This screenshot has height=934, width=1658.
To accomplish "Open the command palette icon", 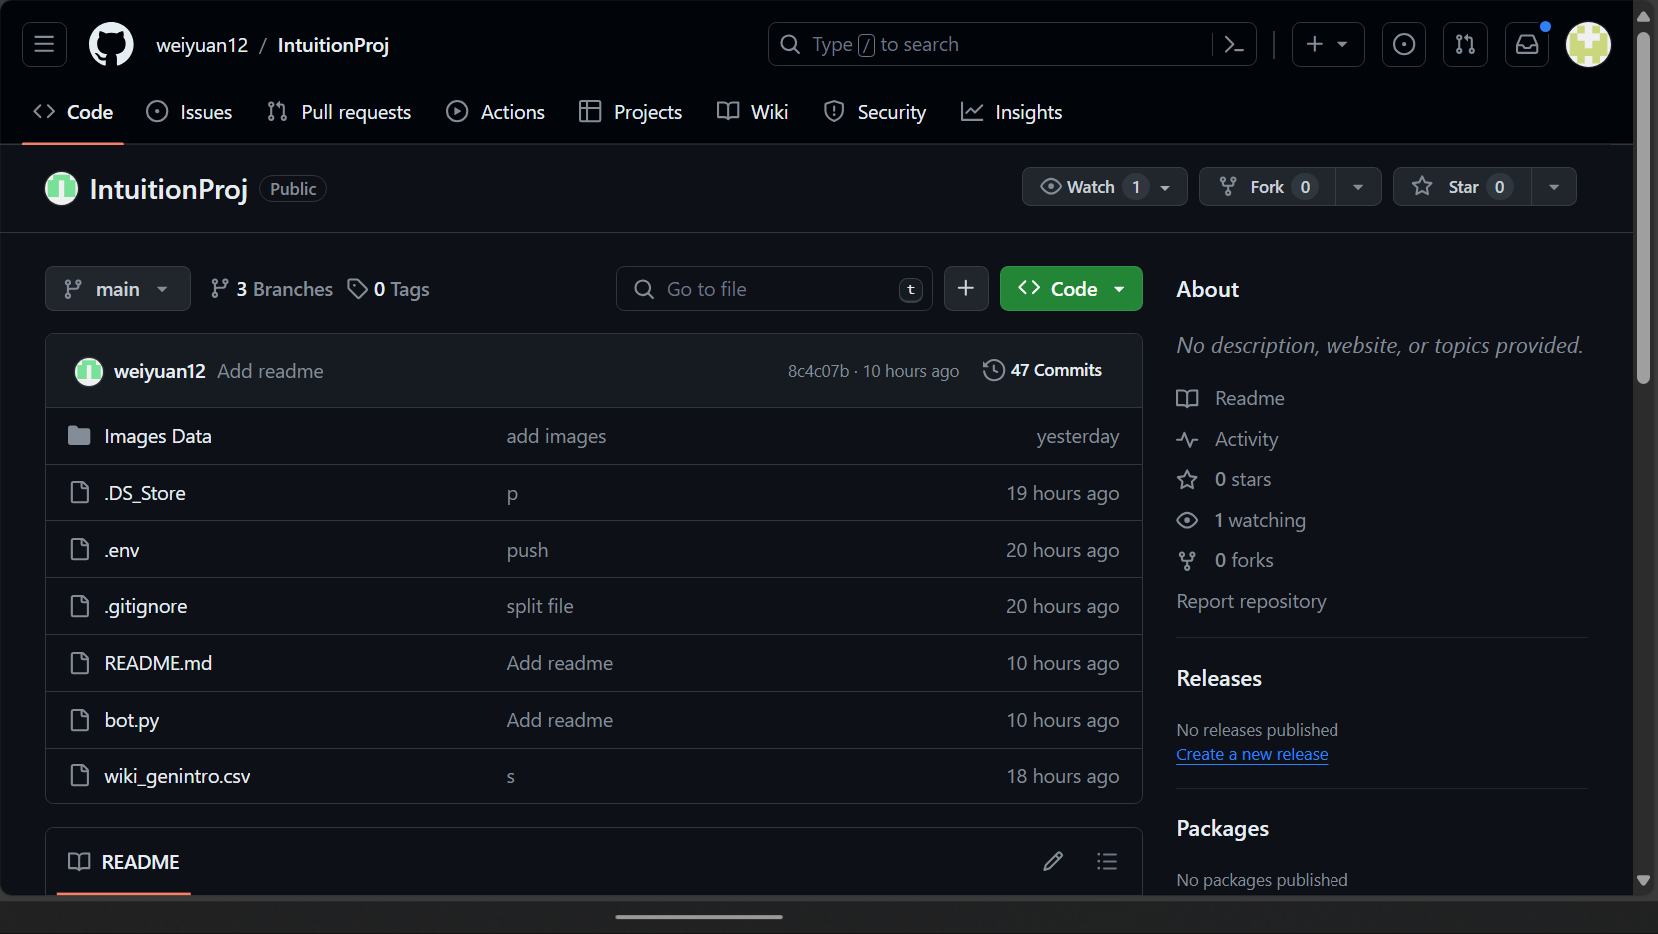I will (1234, 44).
